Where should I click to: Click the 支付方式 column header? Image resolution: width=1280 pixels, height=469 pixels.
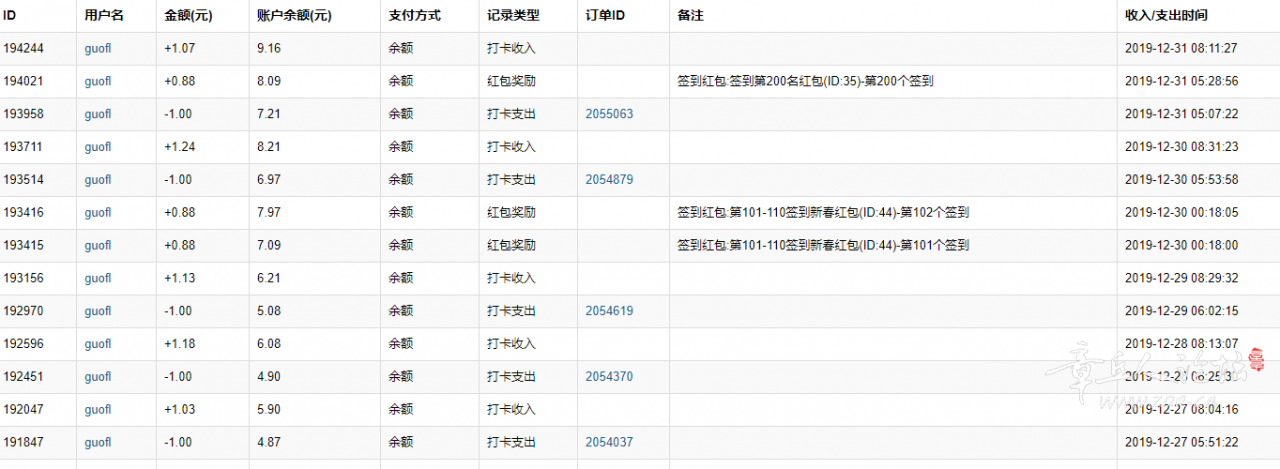[414, 16]
